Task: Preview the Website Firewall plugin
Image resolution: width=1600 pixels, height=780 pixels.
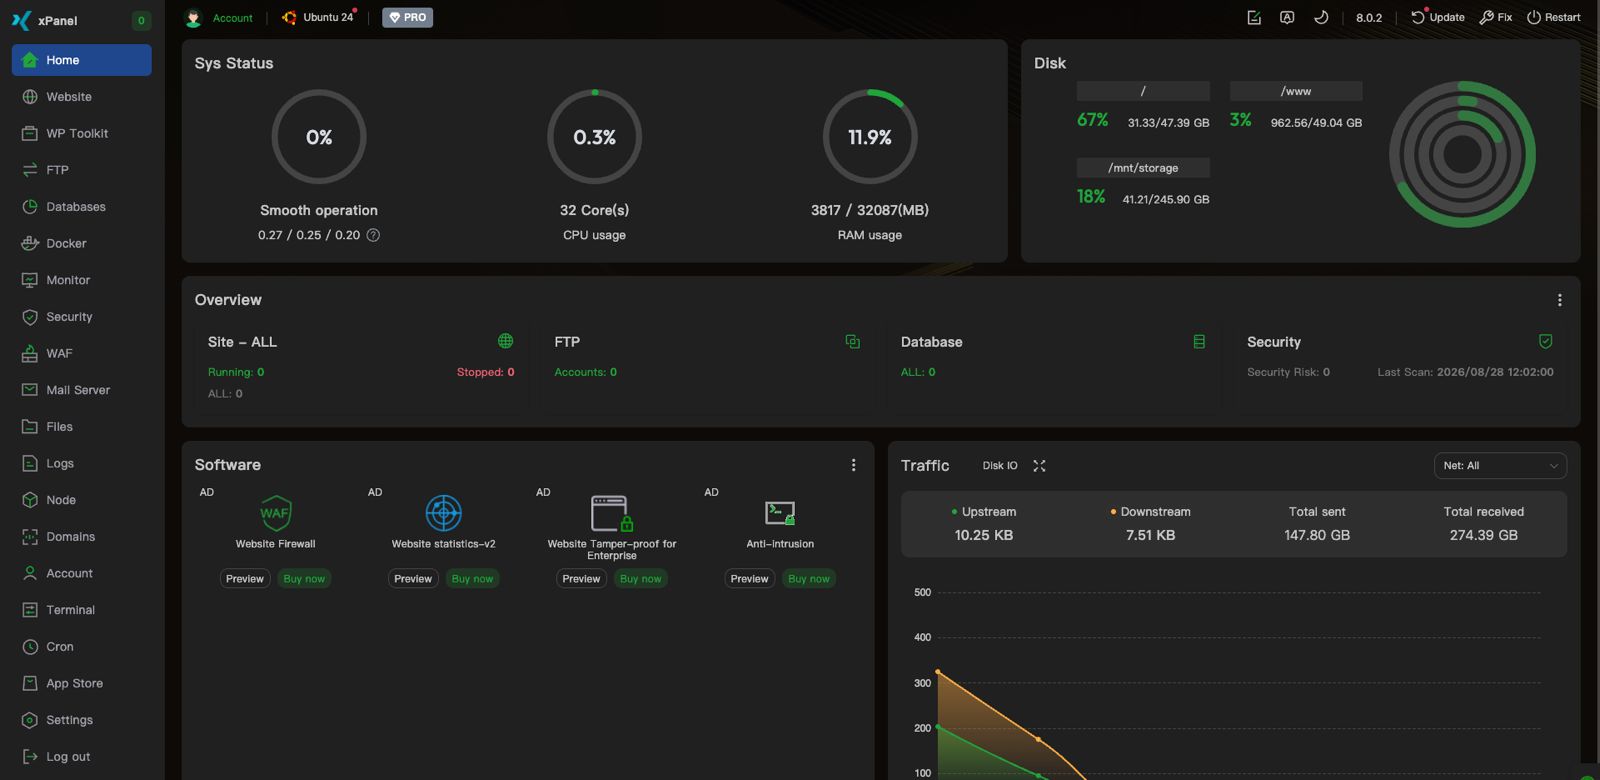Action: (245, 579)
